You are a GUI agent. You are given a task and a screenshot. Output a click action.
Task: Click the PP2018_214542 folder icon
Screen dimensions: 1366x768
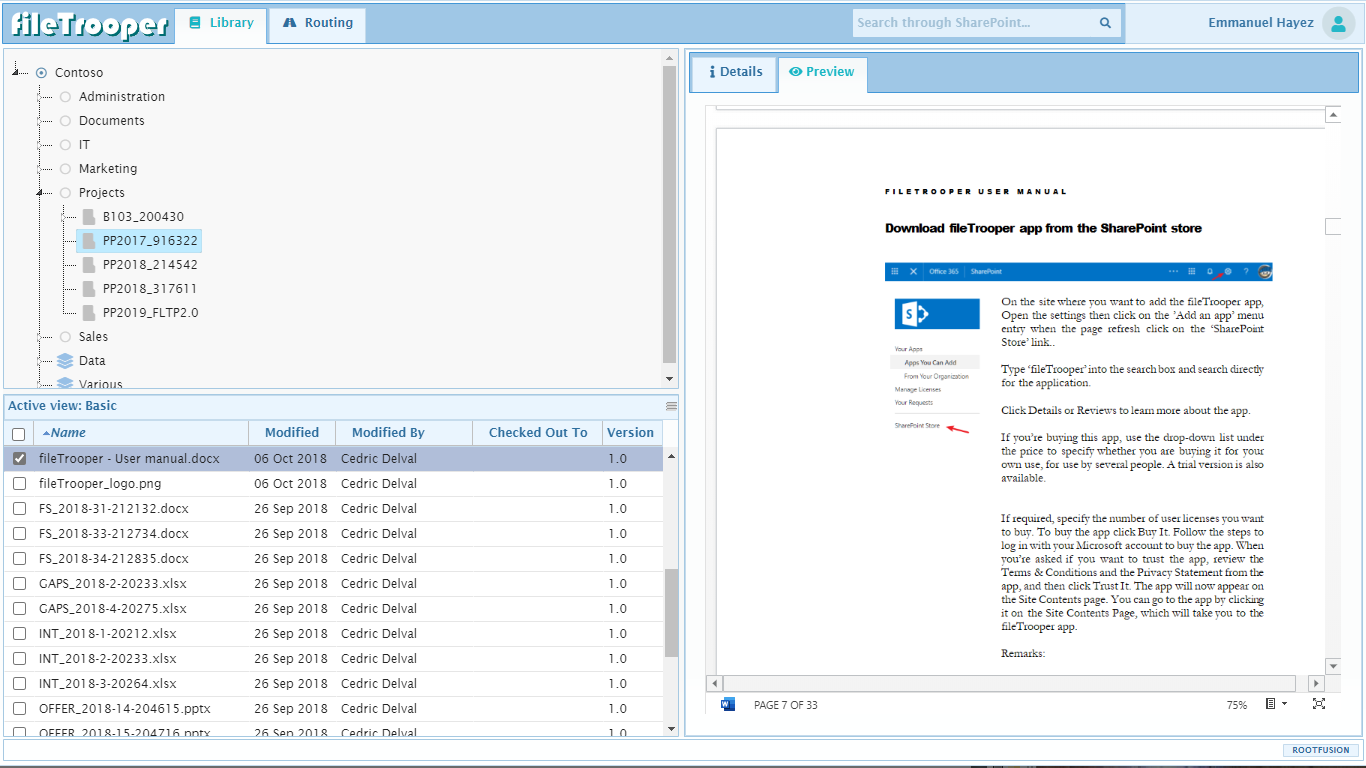pyautogui.click(x=89, y=265)
